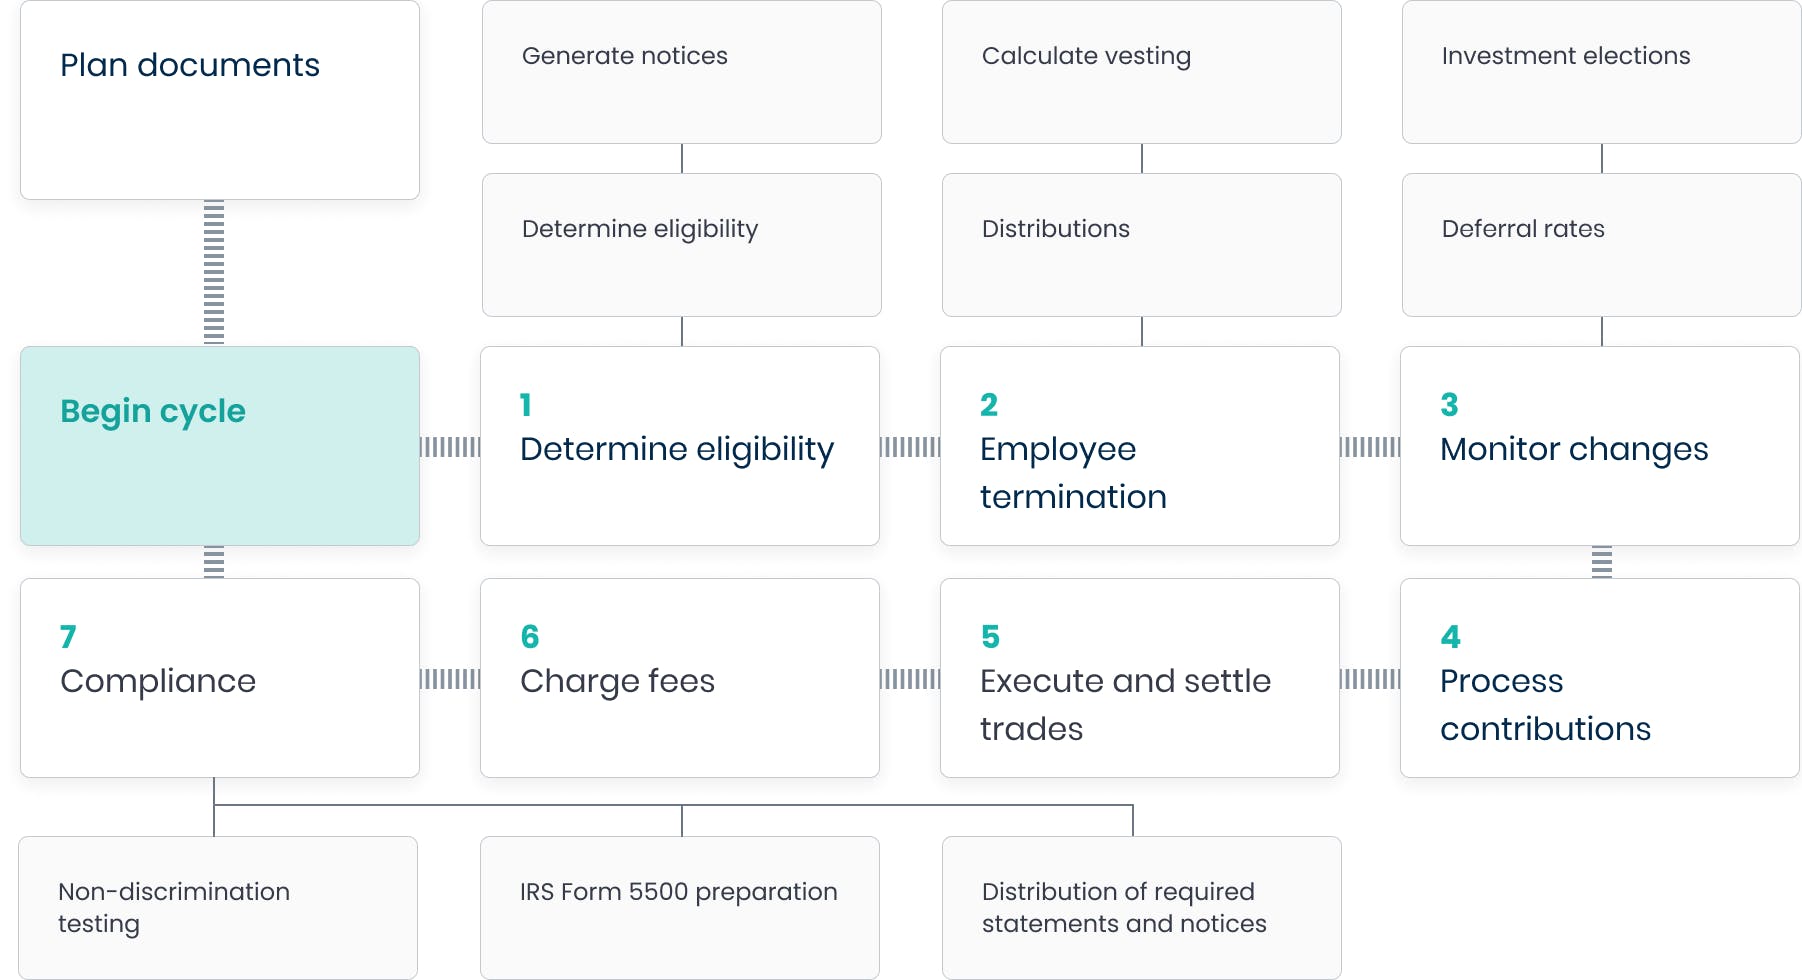Open the Distributions card
Viewport: 1802px width, 980px height.
pyautogui.click(x=1142, y=245)
